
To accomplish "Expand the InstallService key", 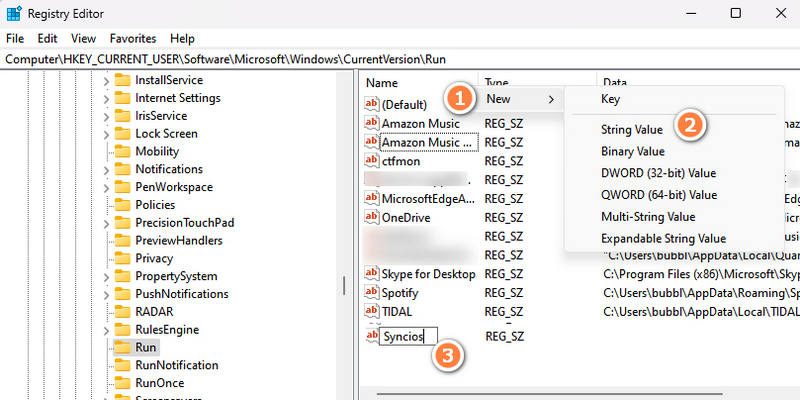I will pyautogui.click(x=106, y=81).
